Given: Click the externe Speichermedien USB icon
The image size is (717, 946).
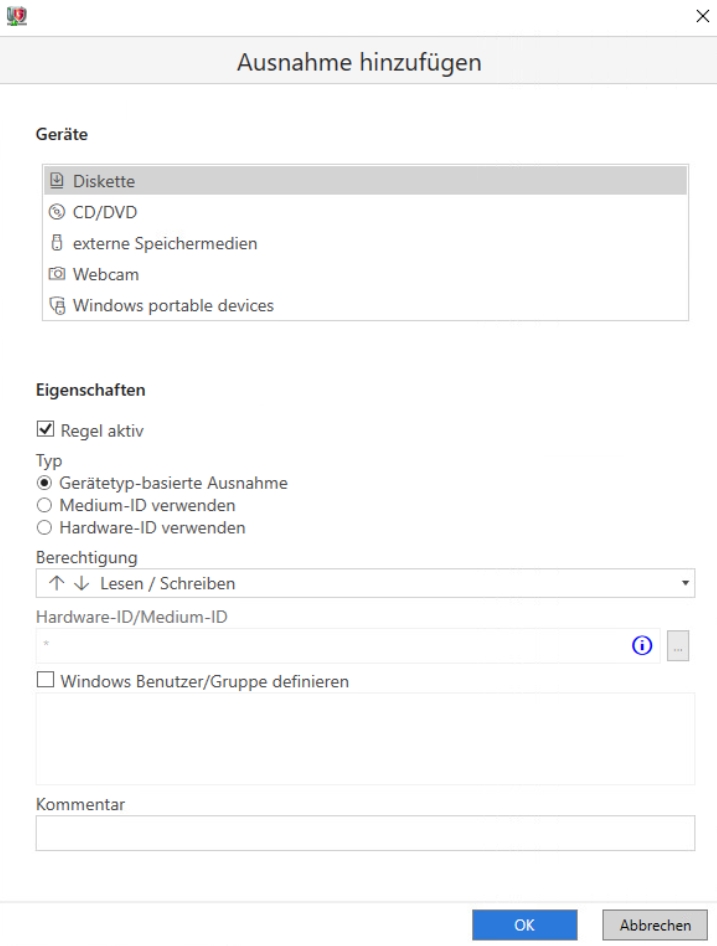Looking at the screenshot, I should (x=57, y=243).
